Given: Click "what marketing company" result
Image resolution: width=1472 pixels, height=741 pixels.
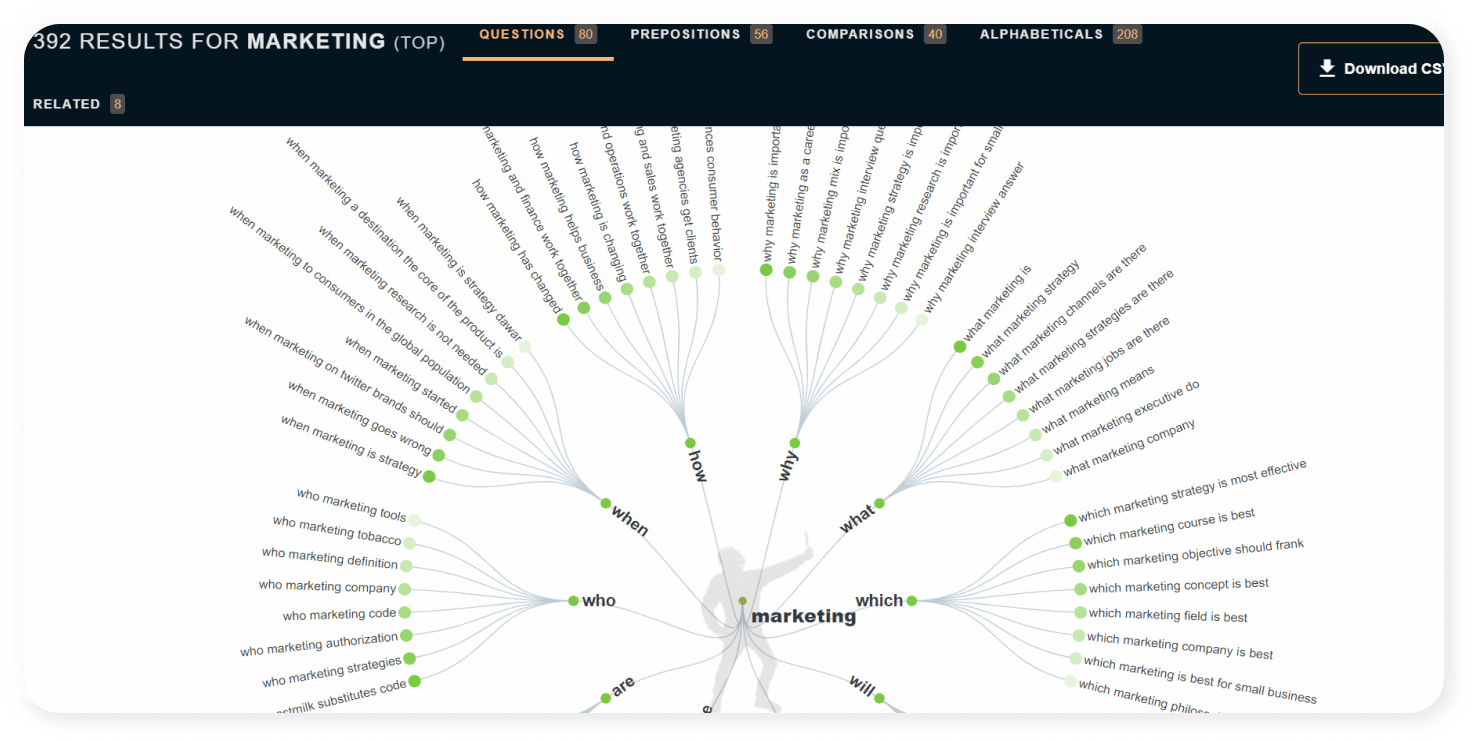Looking at the screenshot, I should click(1129, 448).
